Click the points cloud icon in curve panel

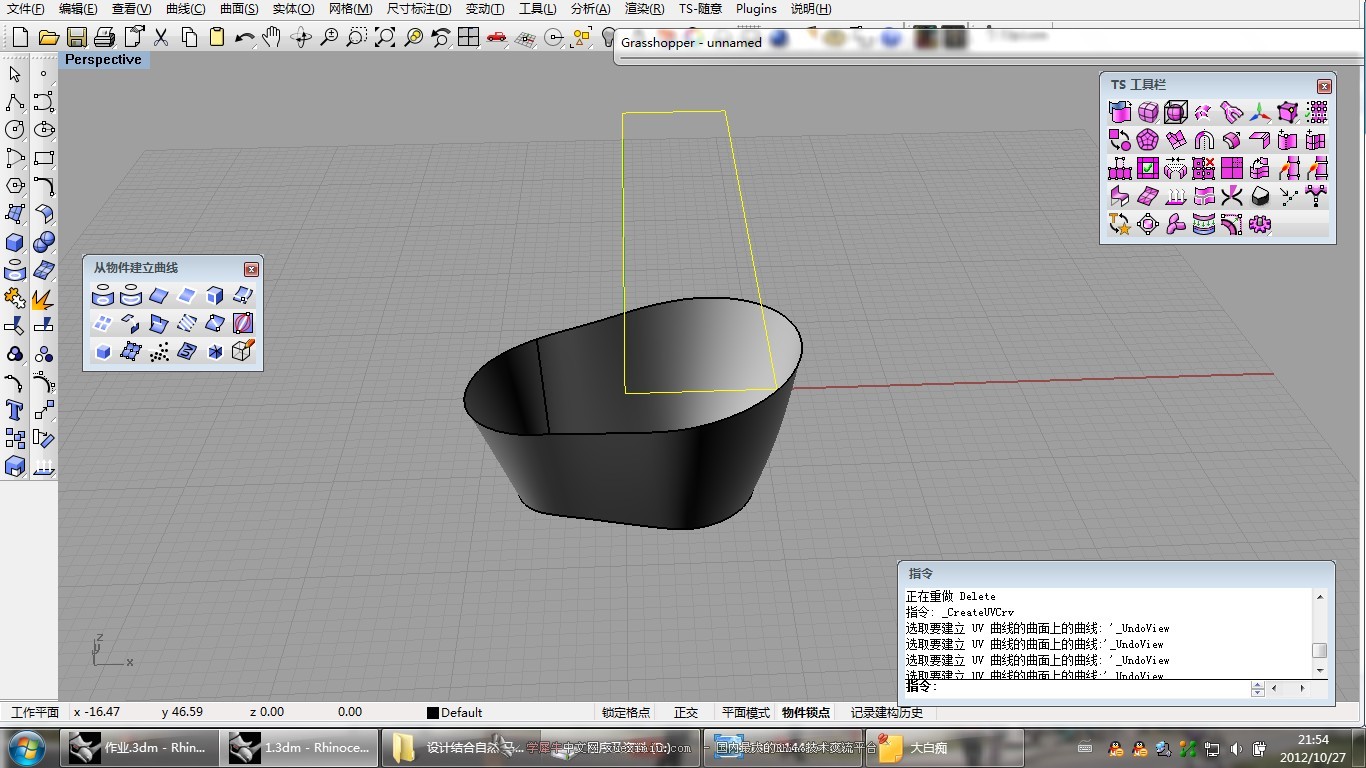159,351
